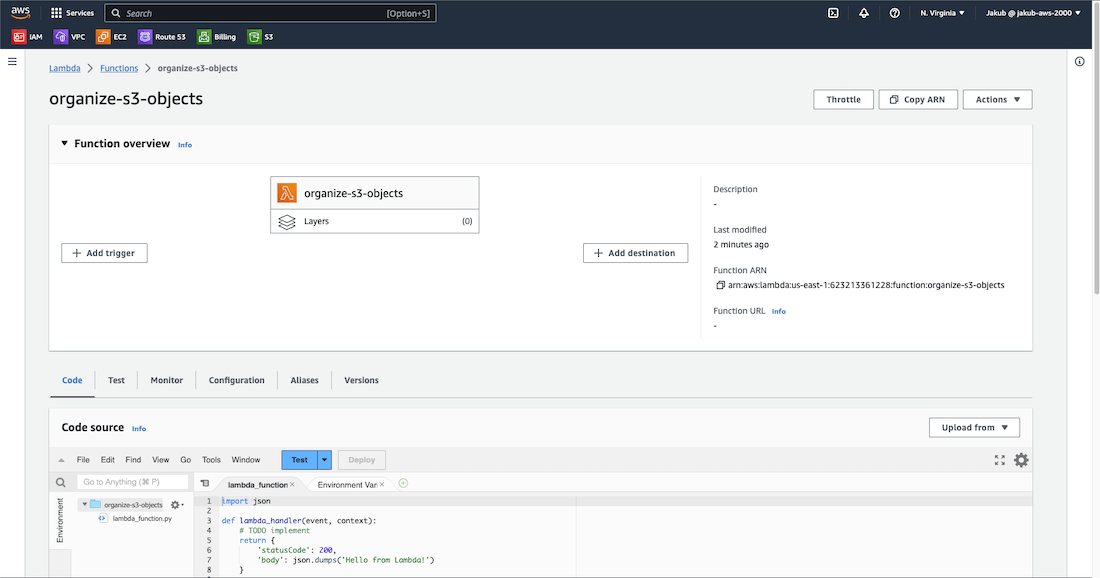Viewport: 1100px width, 578px height.
Task: Collapse the Function overview section
Action: pos(64,144)
